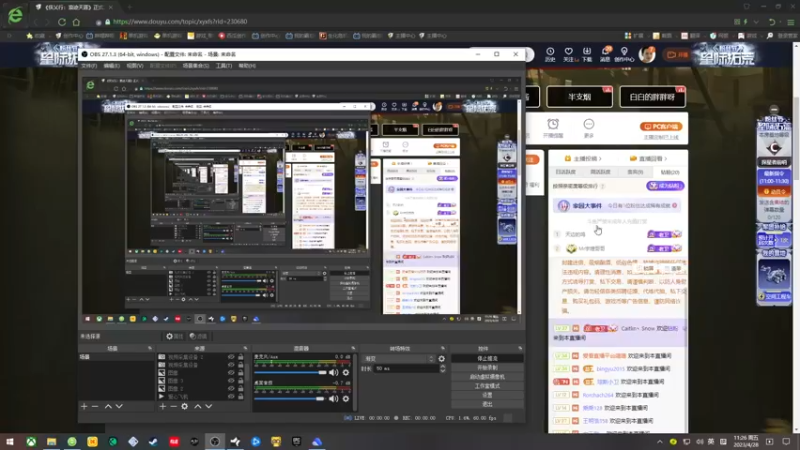Pop out the 来源 dock panel
The image size is (800, 450).
(x=245, y=348)
